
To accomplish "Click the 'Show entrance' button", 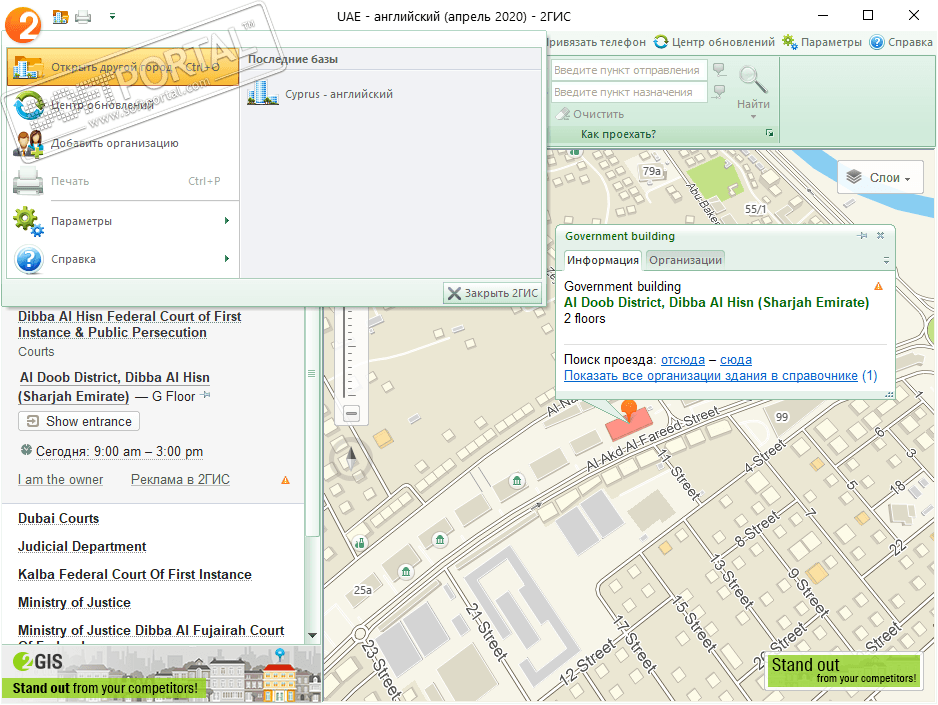I will [79, 422].
